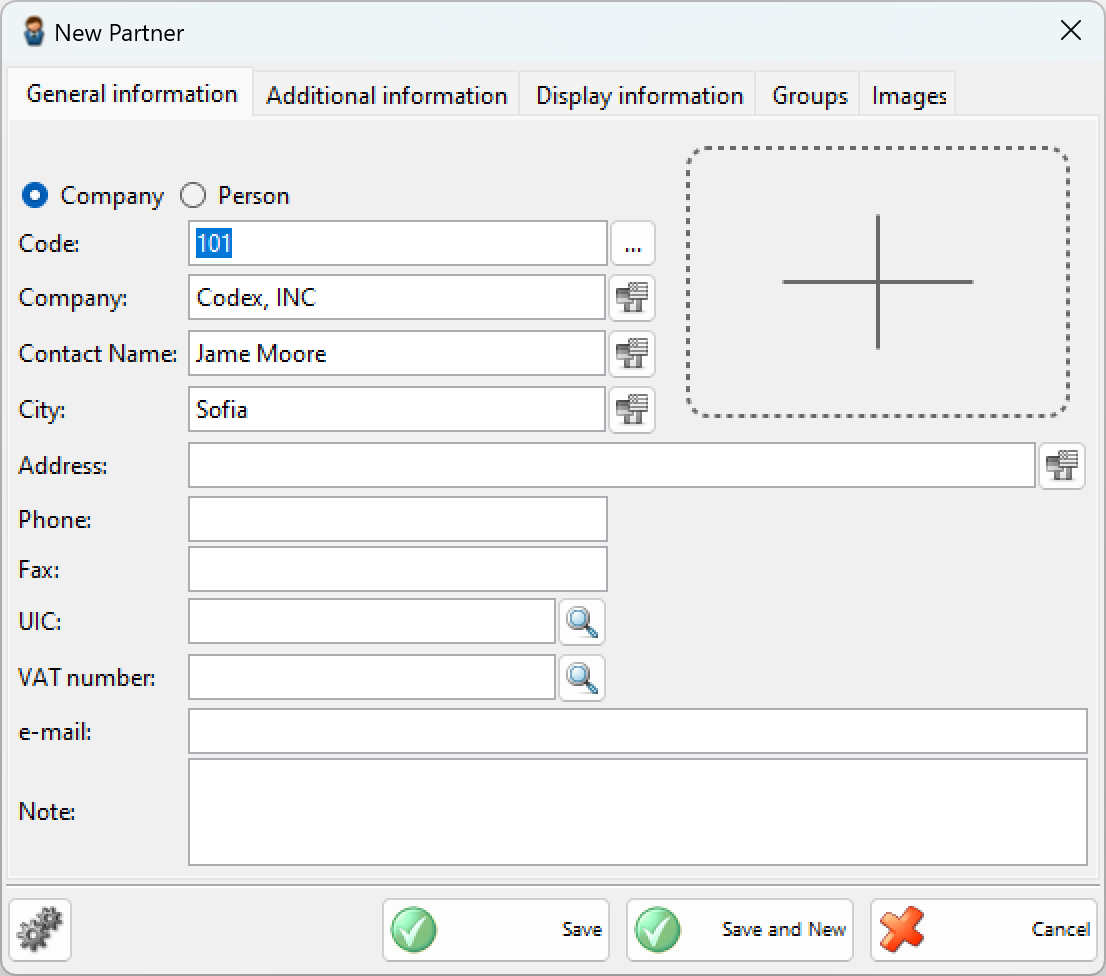Go to the Groups tab
The height and width of the screenshot is (976, 1106).
[809, 96]
